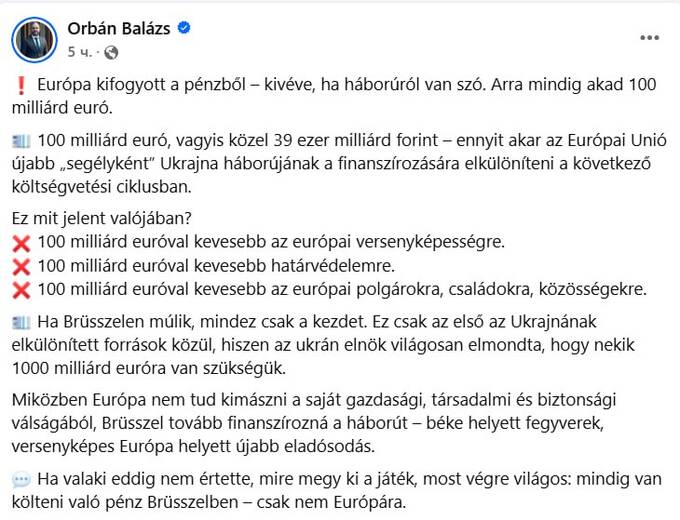Click the question "Ez mit jelent valójában?"
The image size is (680, 520).
tap(101, 218)
